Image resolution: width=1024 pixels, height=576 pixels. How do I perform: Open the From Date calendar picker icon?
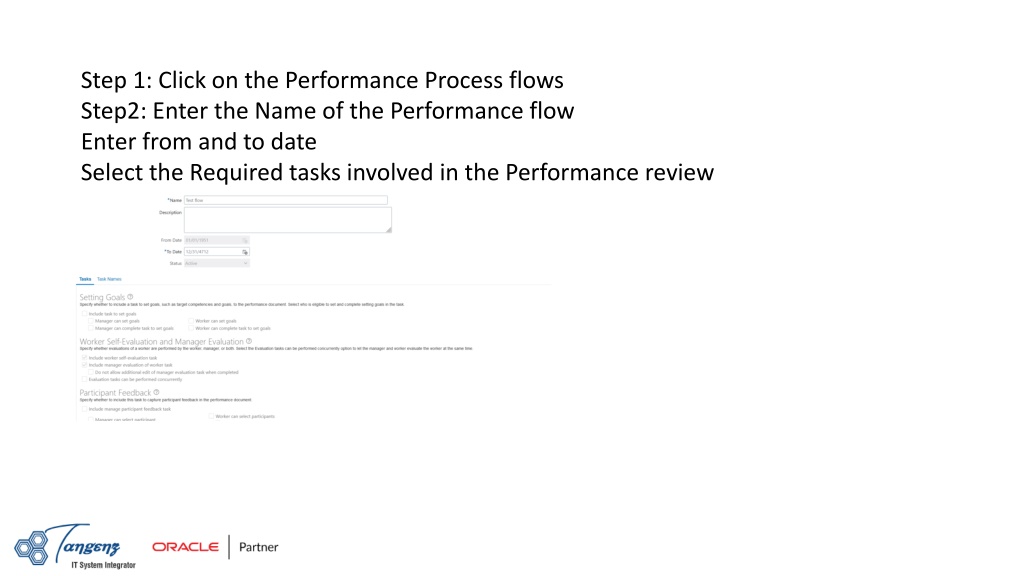(x=245, y=240)
